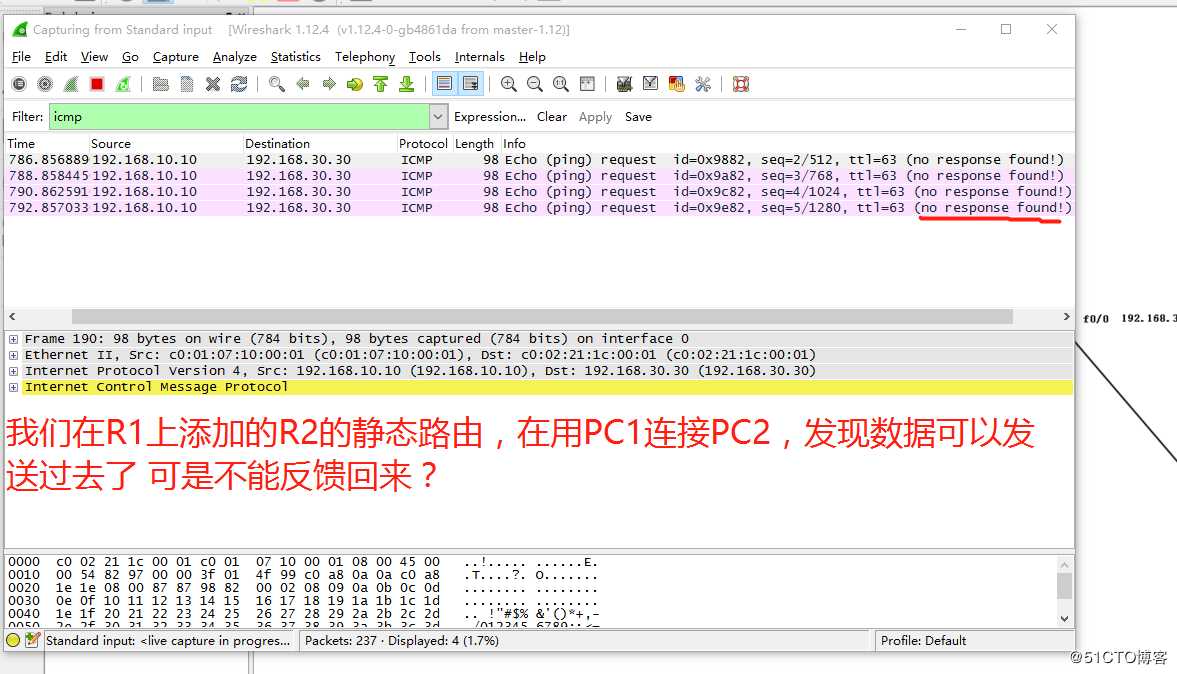Screen dimensions: 1177x674
Task: Open the Tools menu
Action: (x=424, y=57)
